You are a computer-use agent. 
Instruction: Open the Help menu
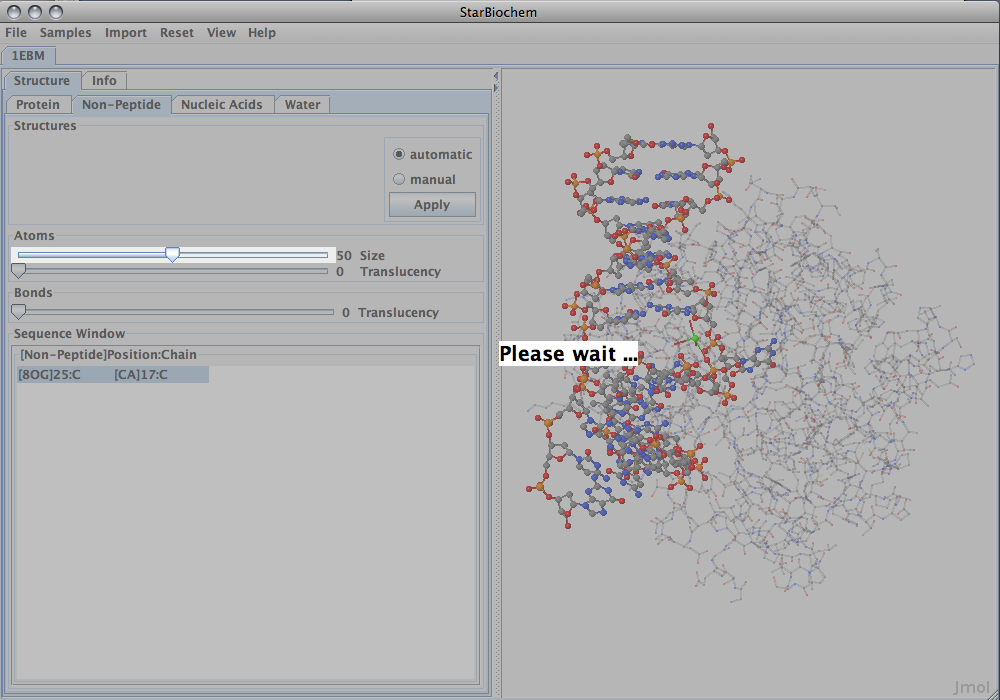[x=262, y=33]
